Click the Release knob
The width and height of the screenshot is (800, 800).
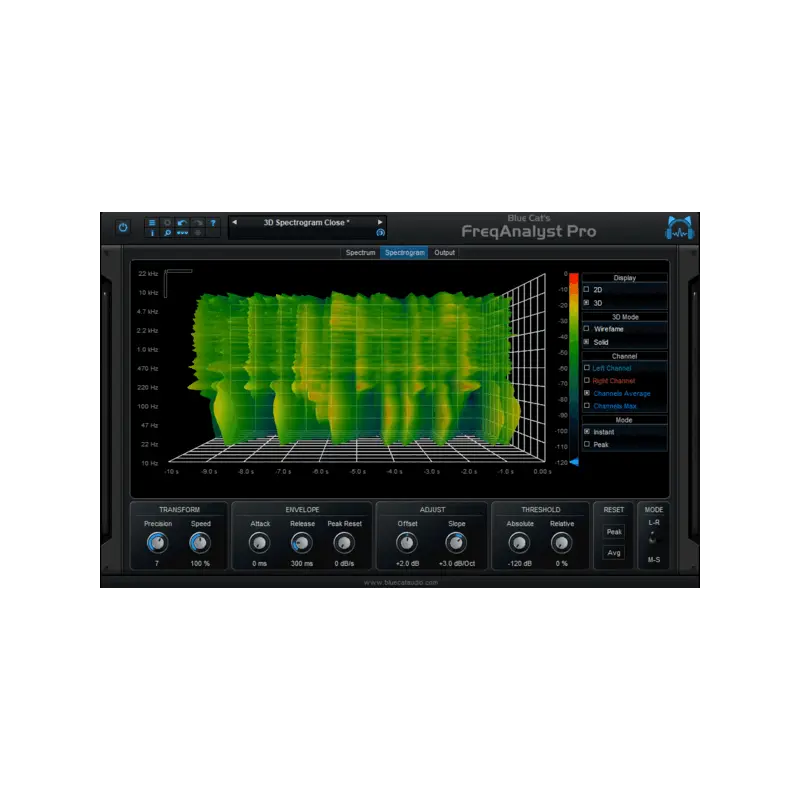(x=302, y=543)
